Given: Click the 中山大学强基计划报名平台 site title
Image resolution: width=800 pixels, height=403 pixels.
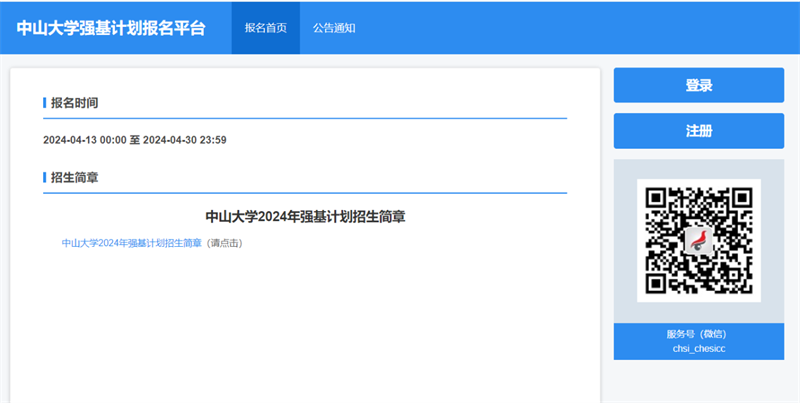Looking at the screenshot, I should point(111,28).
